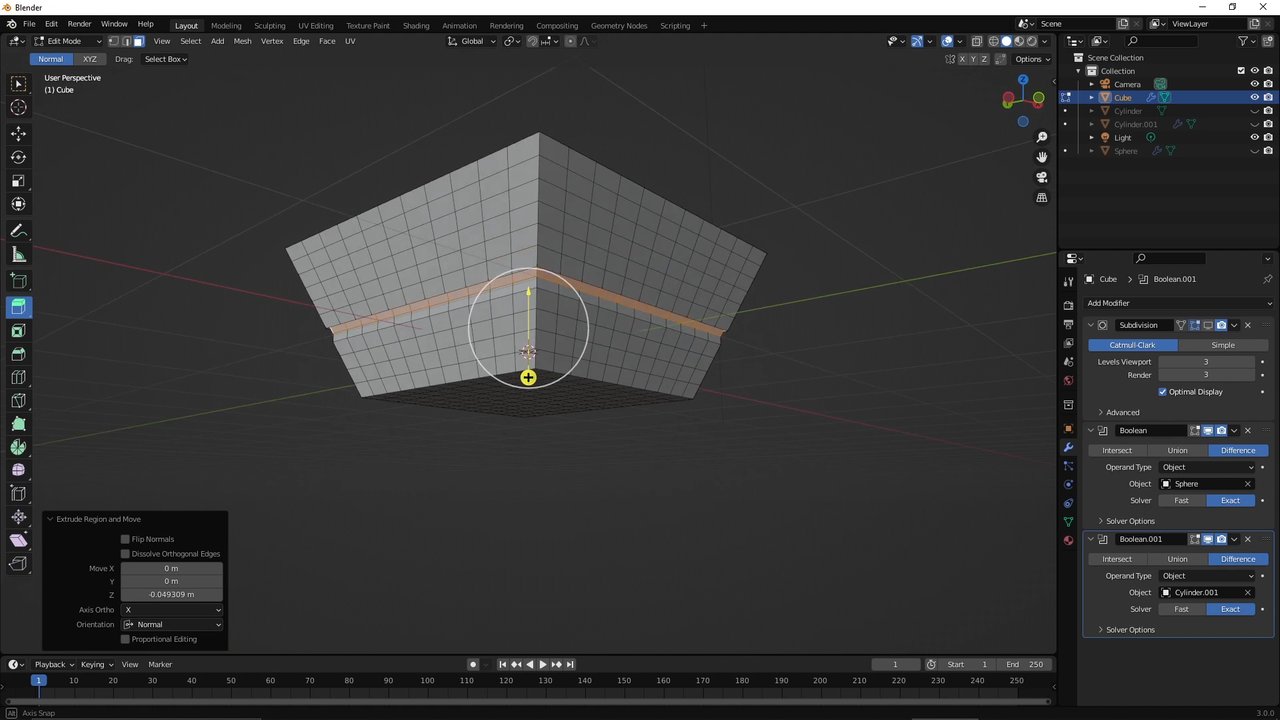Image resolution: width=1280 pixels, height=720 pixels.
Task: Expand the Camera tree item
Action: 1092,84
